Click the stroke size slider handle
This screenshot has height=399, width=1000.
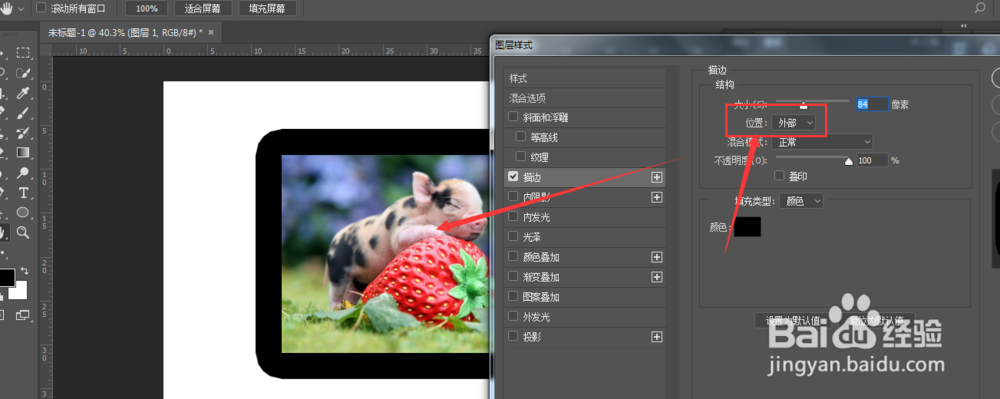(804, 106)
